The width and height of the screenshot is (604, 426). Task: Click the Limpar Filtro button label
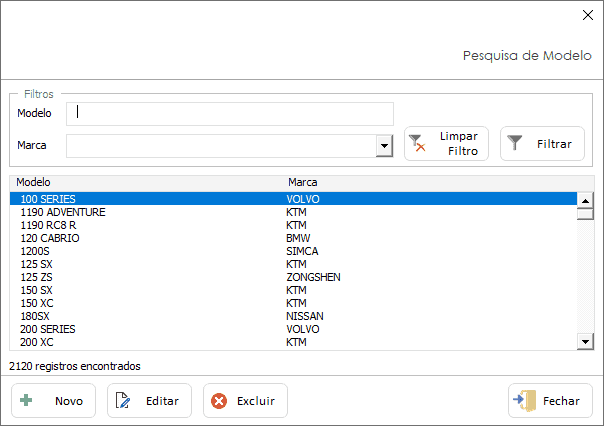coord(459,143)
